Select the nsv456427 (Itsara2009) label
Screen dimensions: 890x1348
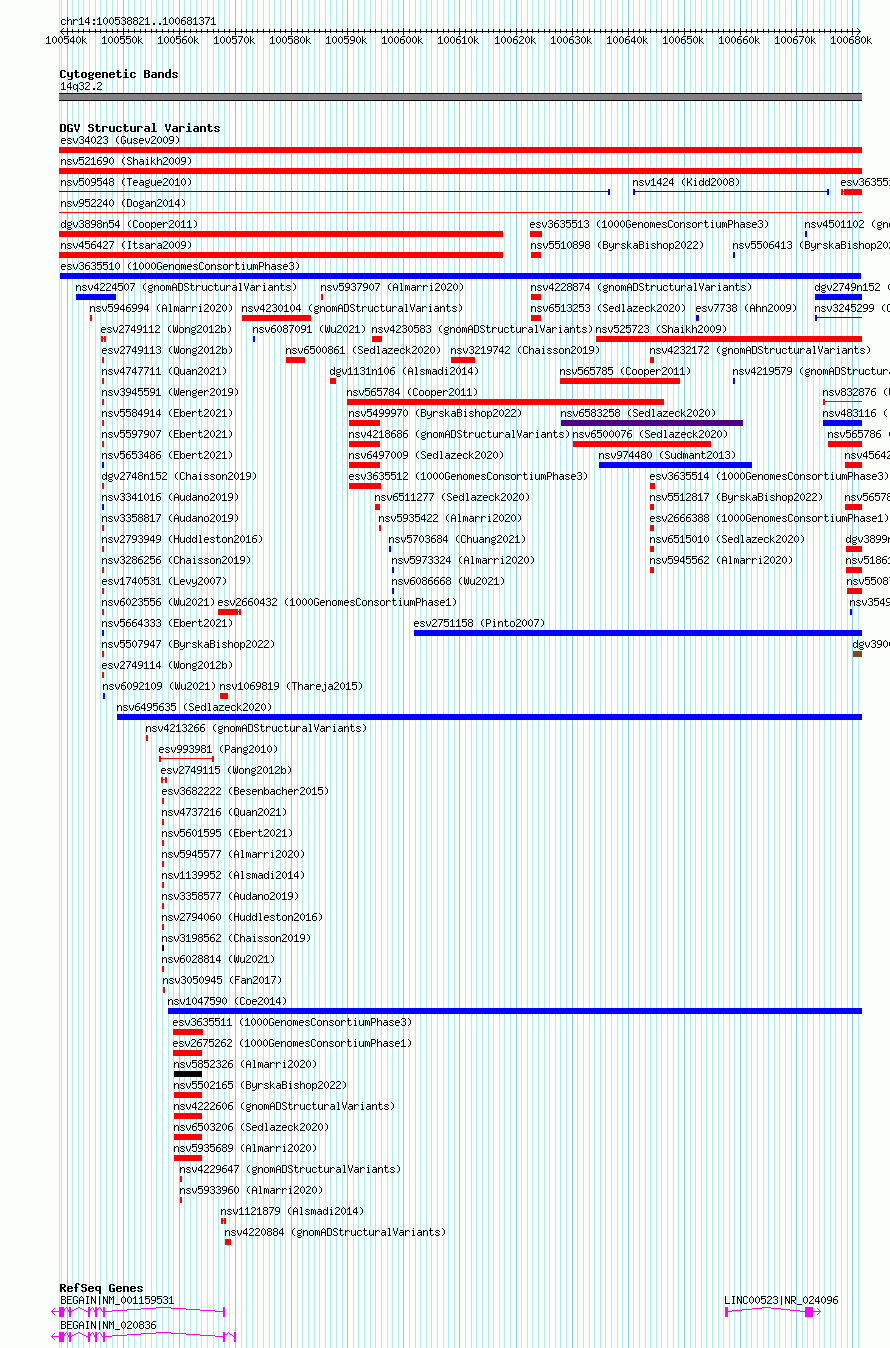[x=125, y=245]
